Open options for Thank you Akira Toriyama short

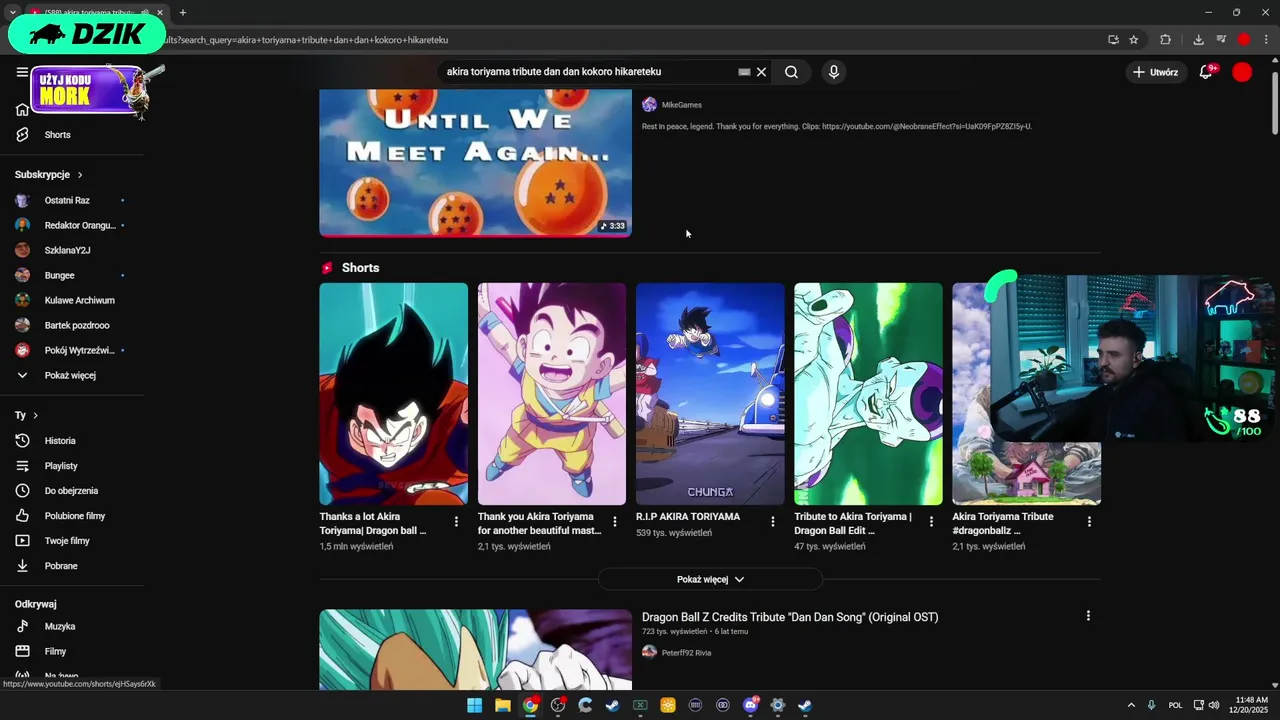click(614, 522)
